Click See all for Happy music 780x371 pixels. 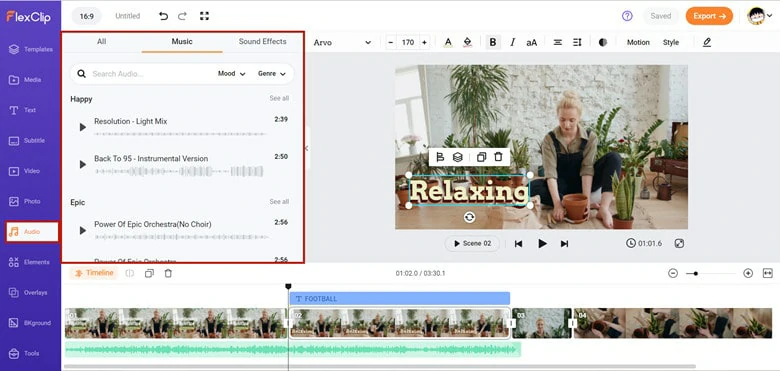tap(279, 98)
